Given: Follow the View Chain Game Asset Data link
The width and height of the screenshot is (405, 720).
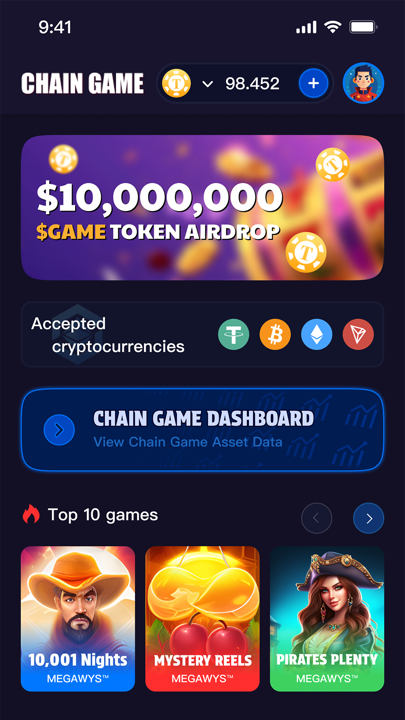Looking at the screenshot, I should click(x=188, y=442).
